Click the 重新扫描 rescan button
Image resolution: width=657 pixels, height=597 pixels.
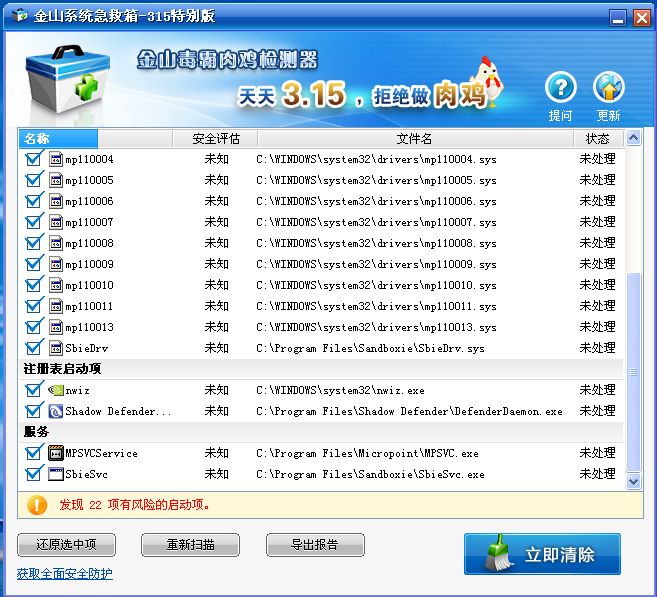click(x=191, y=545)
